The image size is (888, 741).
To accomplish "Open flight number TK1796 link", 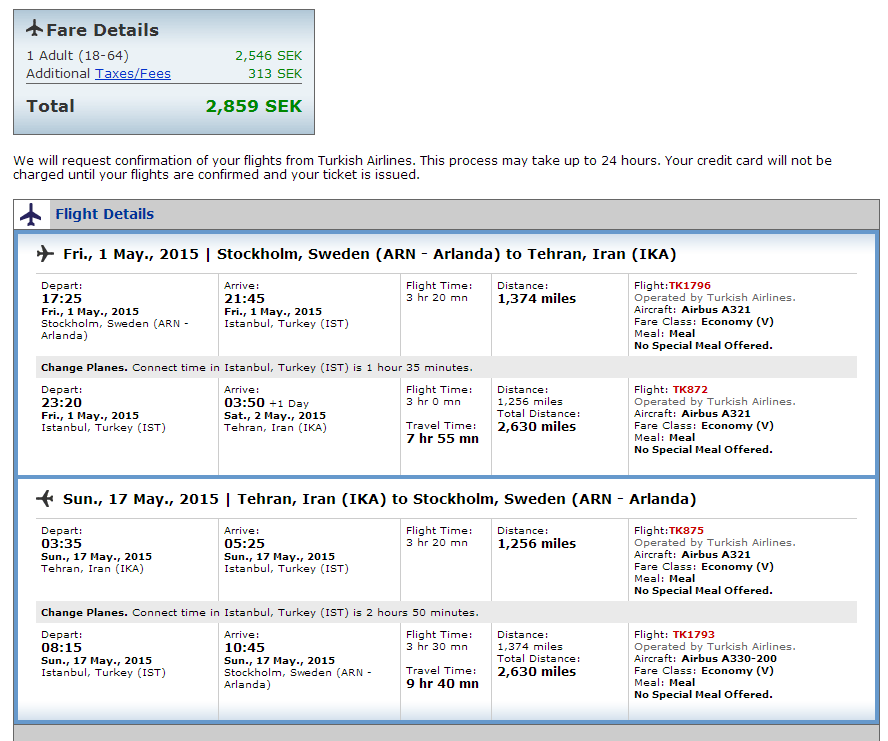I will tap(689, 286).
